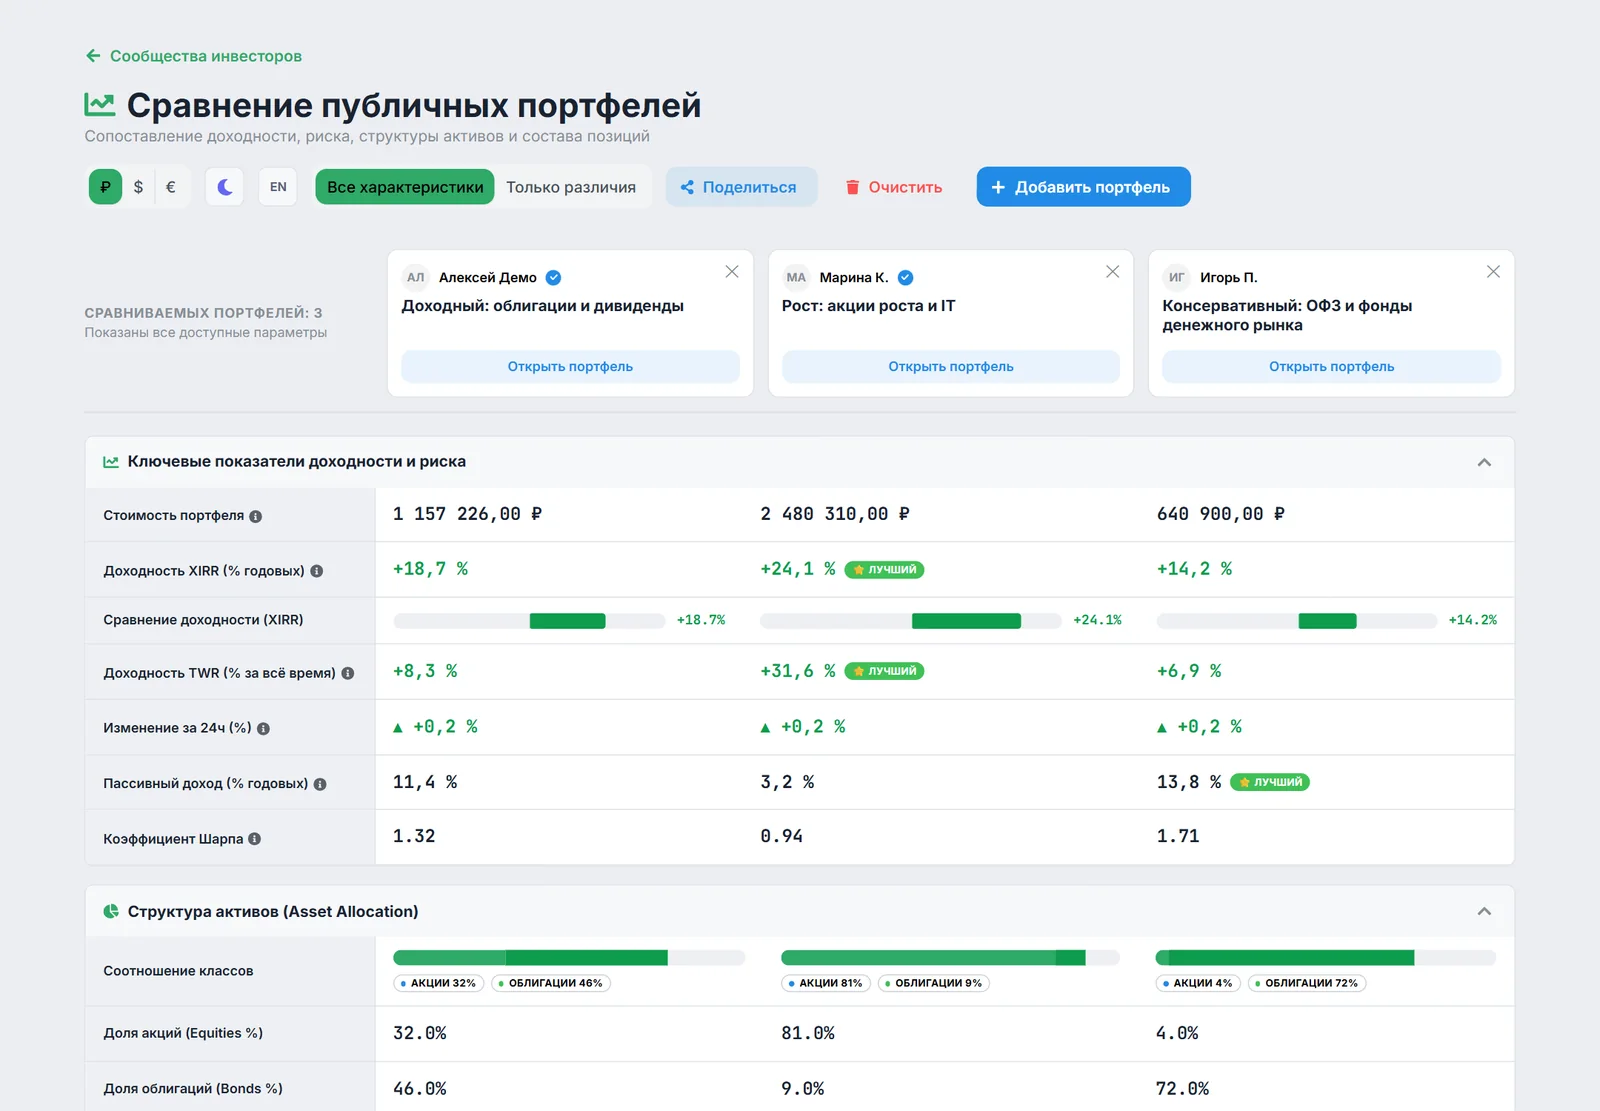This screenshot has width=1600, height=1111.
Task: Switch language to EN
Action: (278, 187)
